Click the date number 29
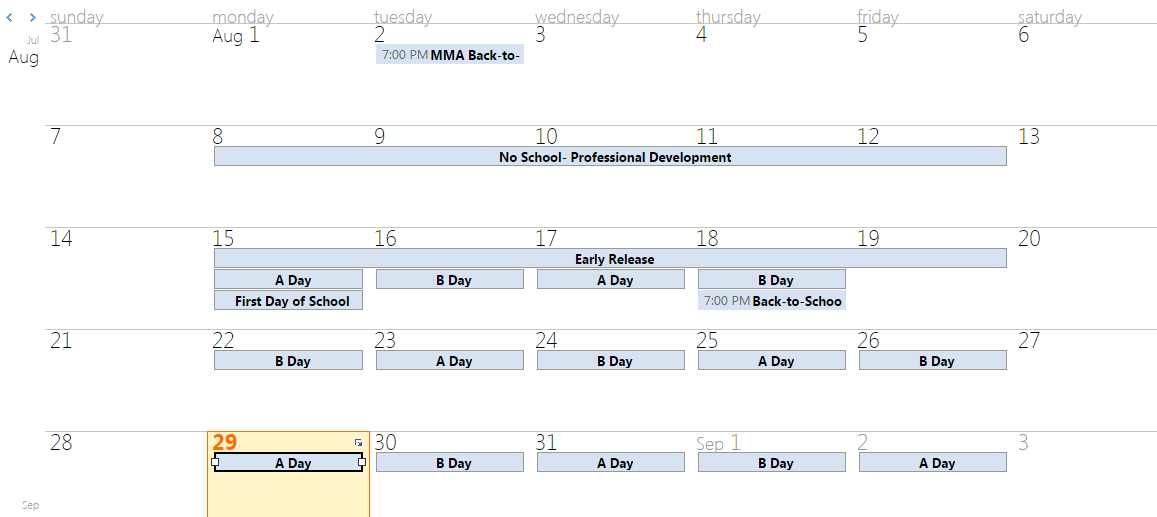Image resolution: width=1157 pixels, height=517 pixels. point(225,442)
